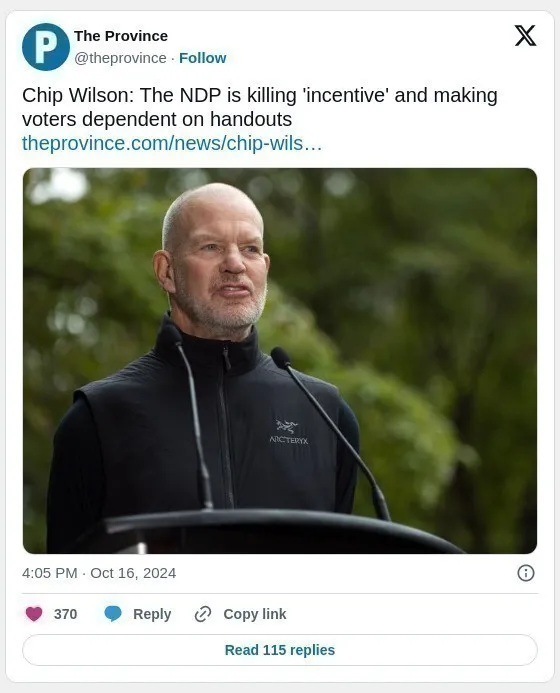This screenshot has height=693, width=560.
Task: Click the 370 likes count
Action: tap(65, 614)
